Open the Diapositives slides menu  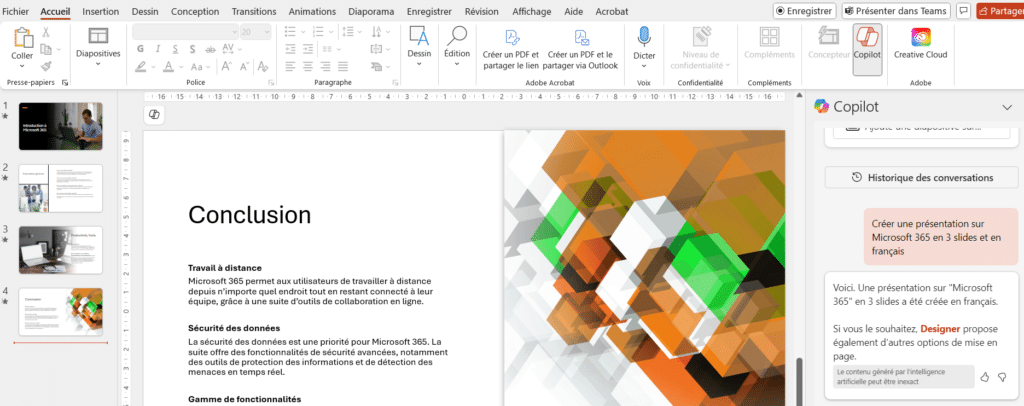click(x=98, y=46)
